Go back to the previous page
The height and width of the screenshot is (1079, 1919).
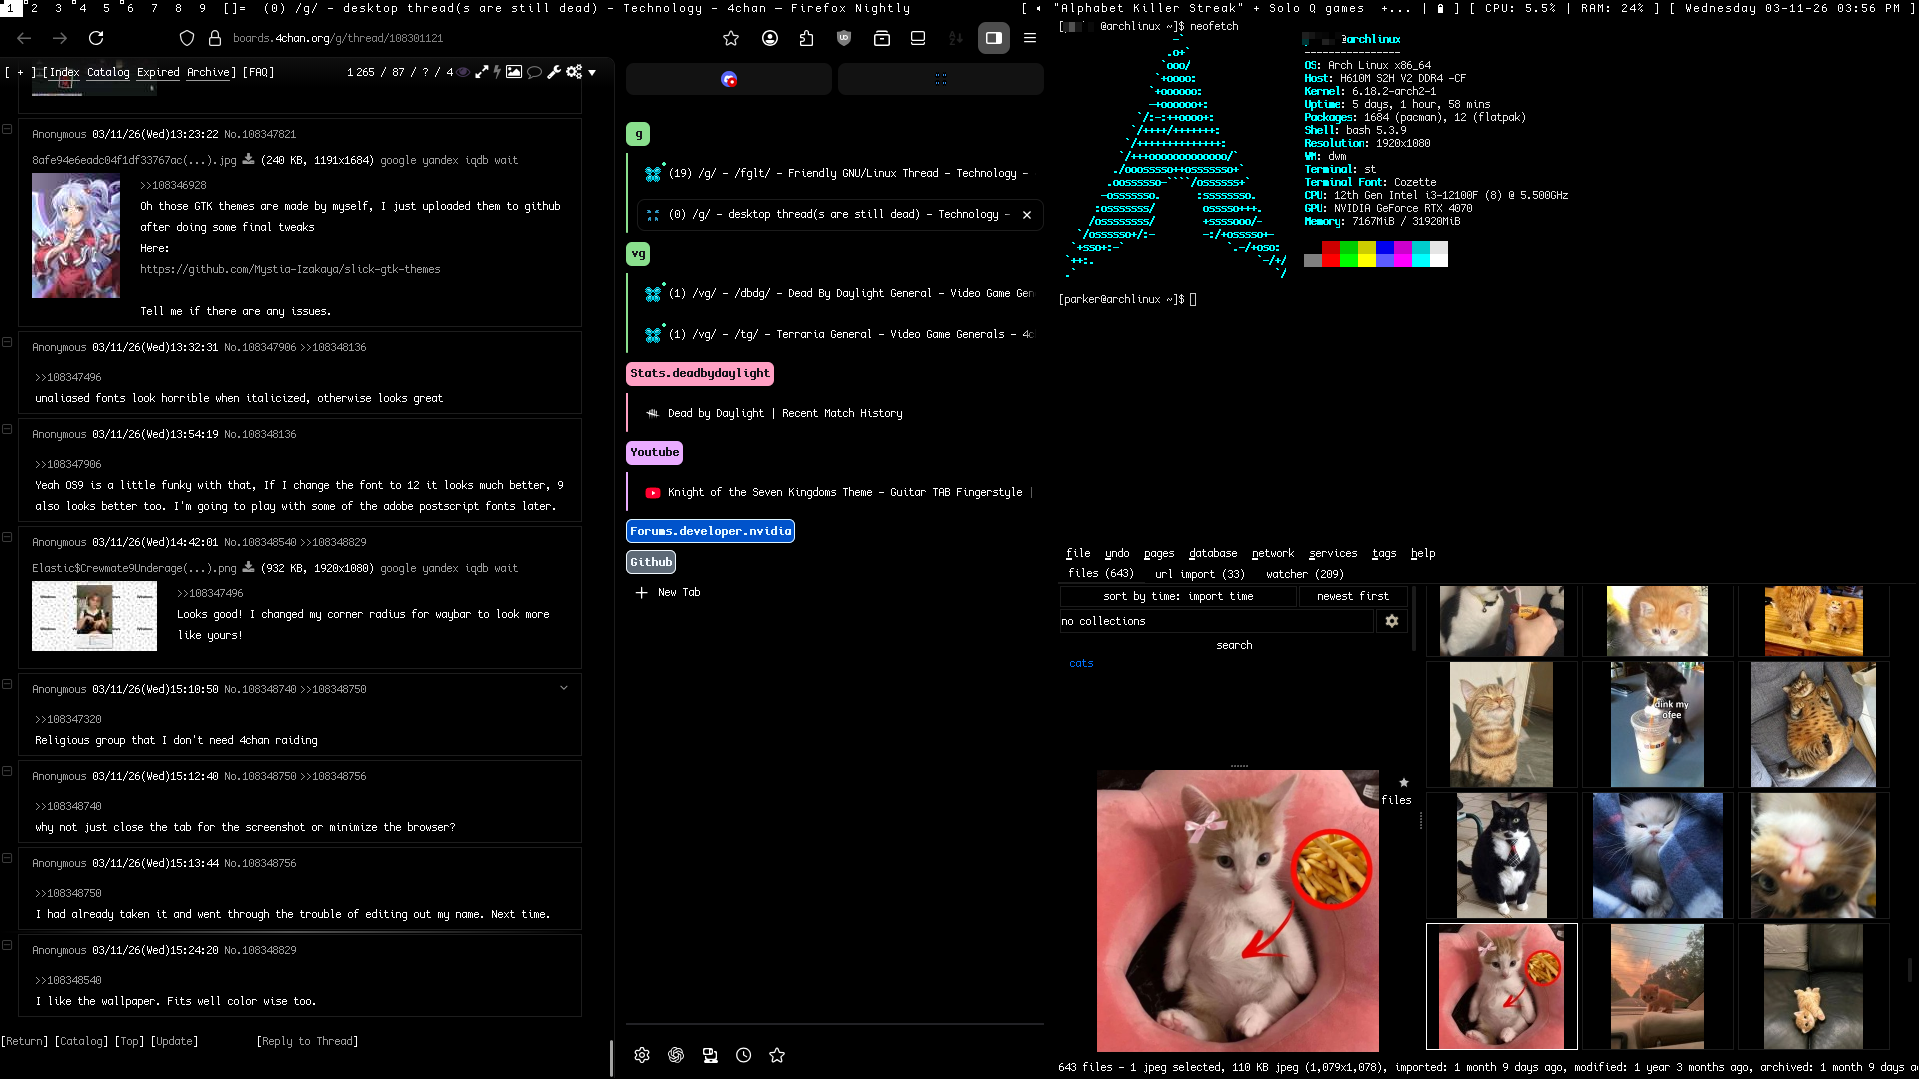[24, 38]
